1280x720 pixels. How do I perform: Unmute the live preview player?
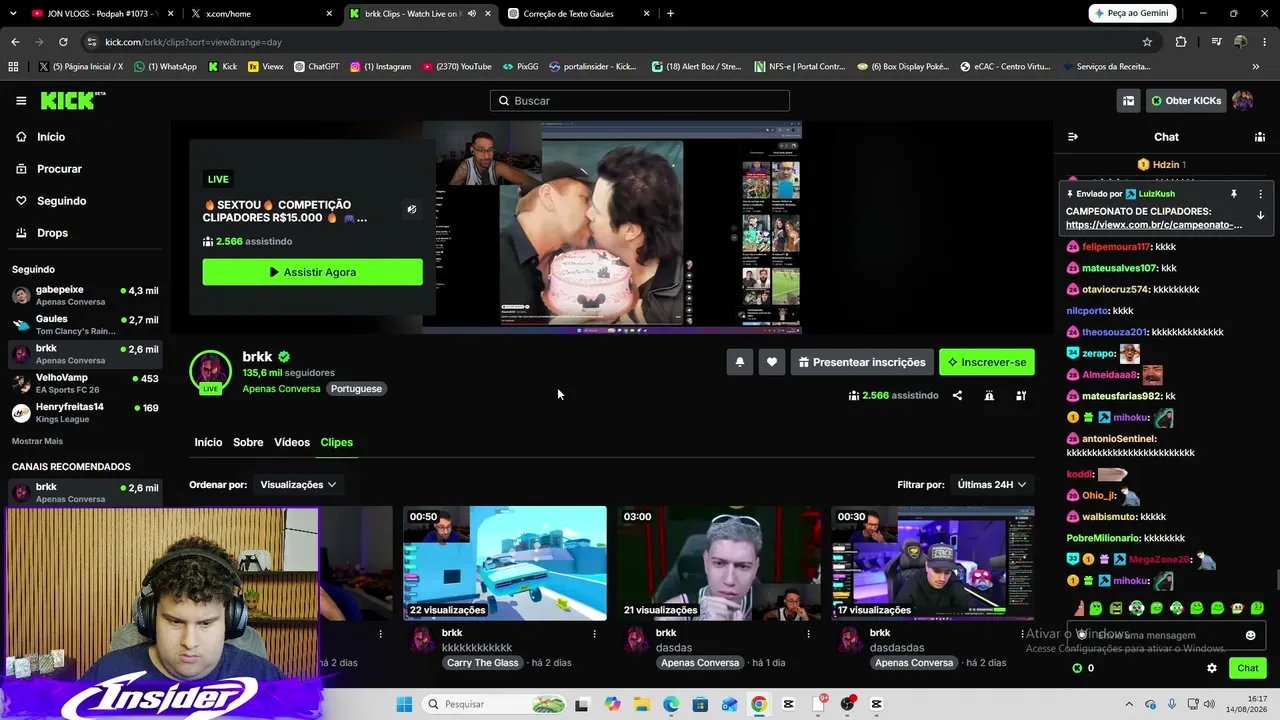411,209
